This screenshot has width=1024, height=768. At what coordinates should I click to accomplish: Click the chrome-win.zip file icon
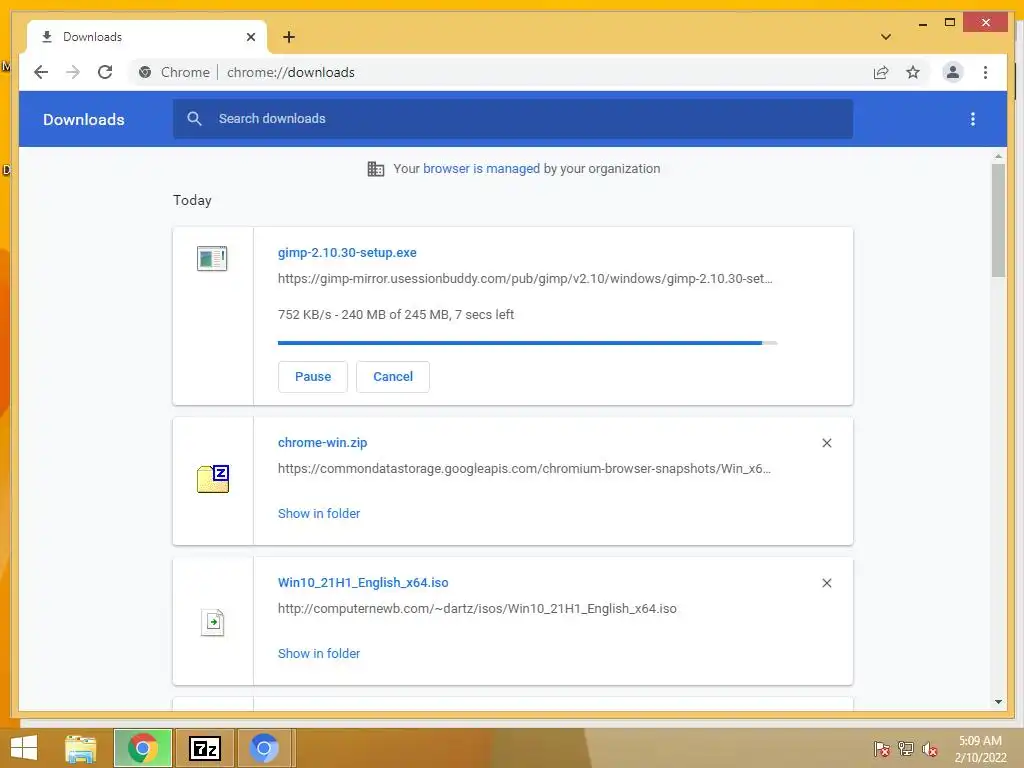tap(213, 479)
